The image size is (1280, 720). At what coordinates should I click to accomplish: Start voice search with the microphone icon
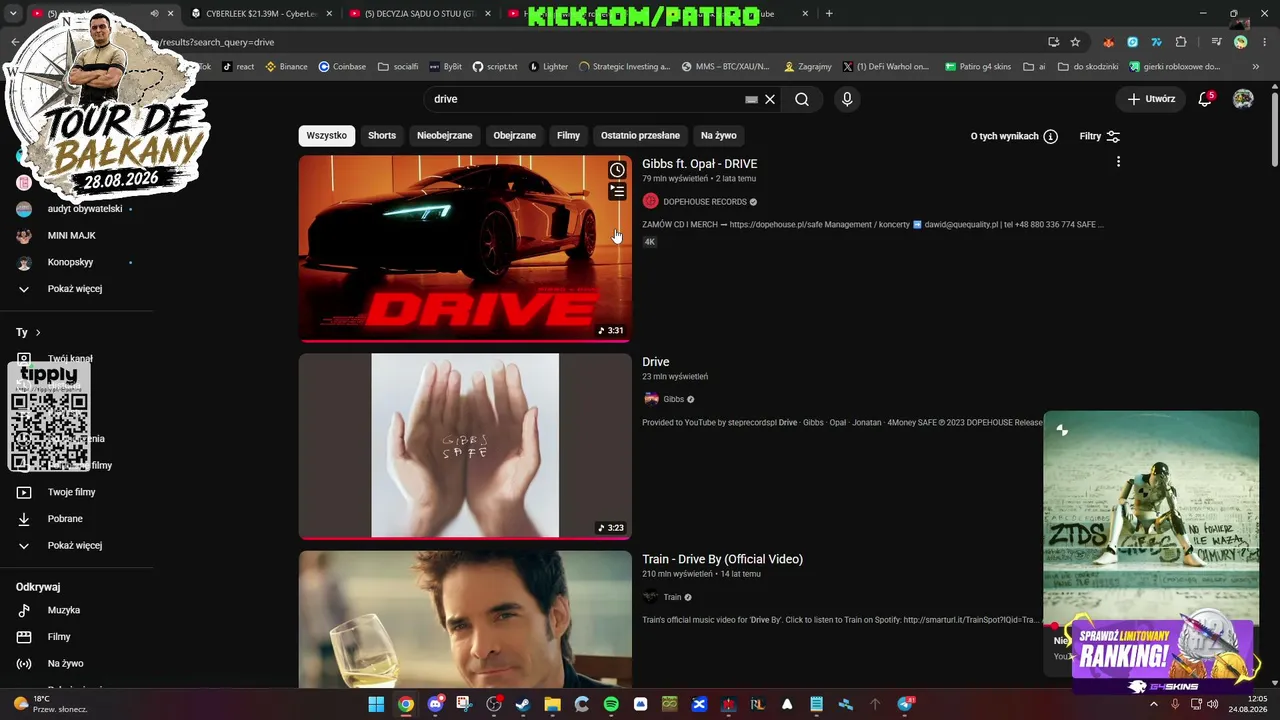pyautogui.click(x=847, y=99)
